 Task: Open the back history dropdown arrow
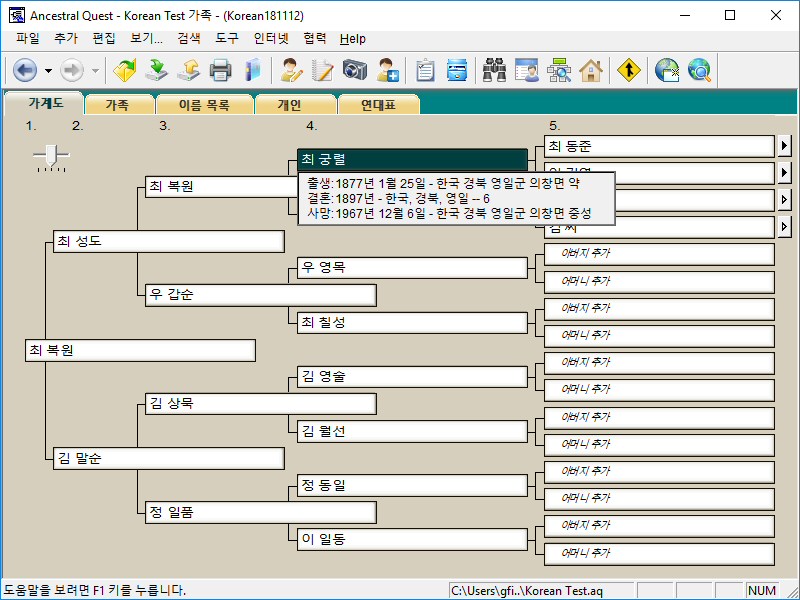[48, 70]
